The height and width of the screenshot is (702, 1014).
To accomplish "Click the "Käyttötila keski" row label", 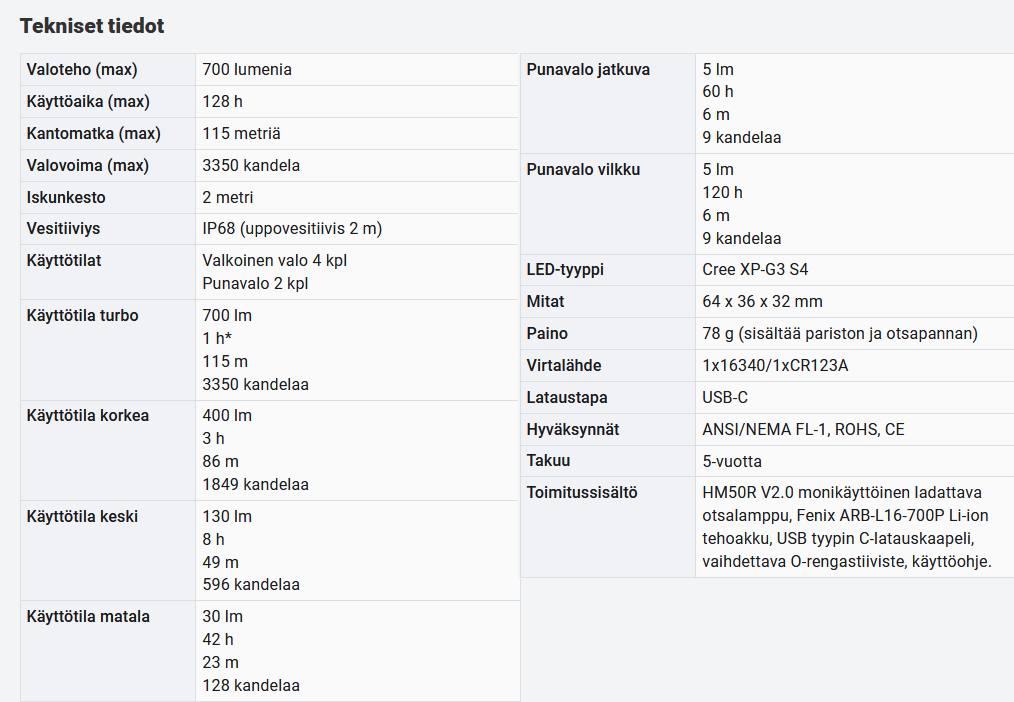I will (x=82, y=517).
